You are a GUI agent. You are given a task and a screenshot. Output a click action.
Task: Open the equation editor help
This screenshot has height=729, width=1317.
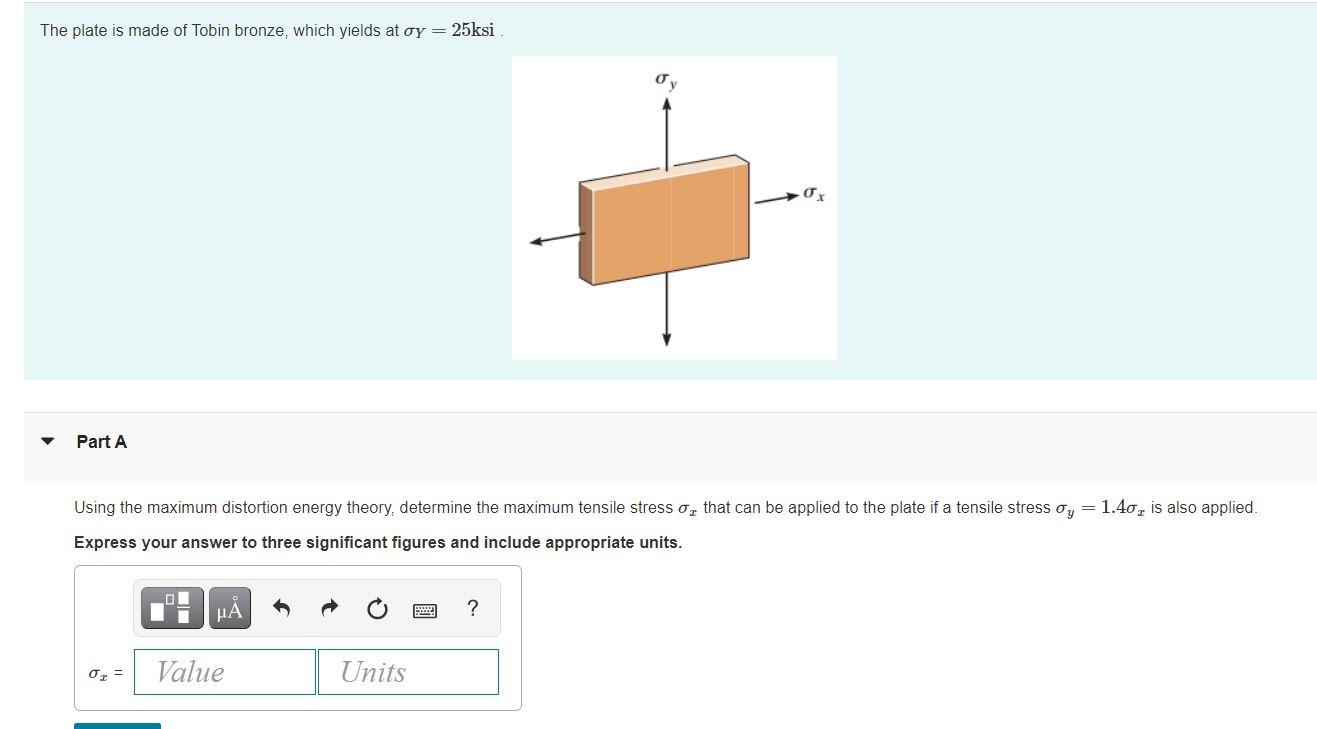[472, 607]
